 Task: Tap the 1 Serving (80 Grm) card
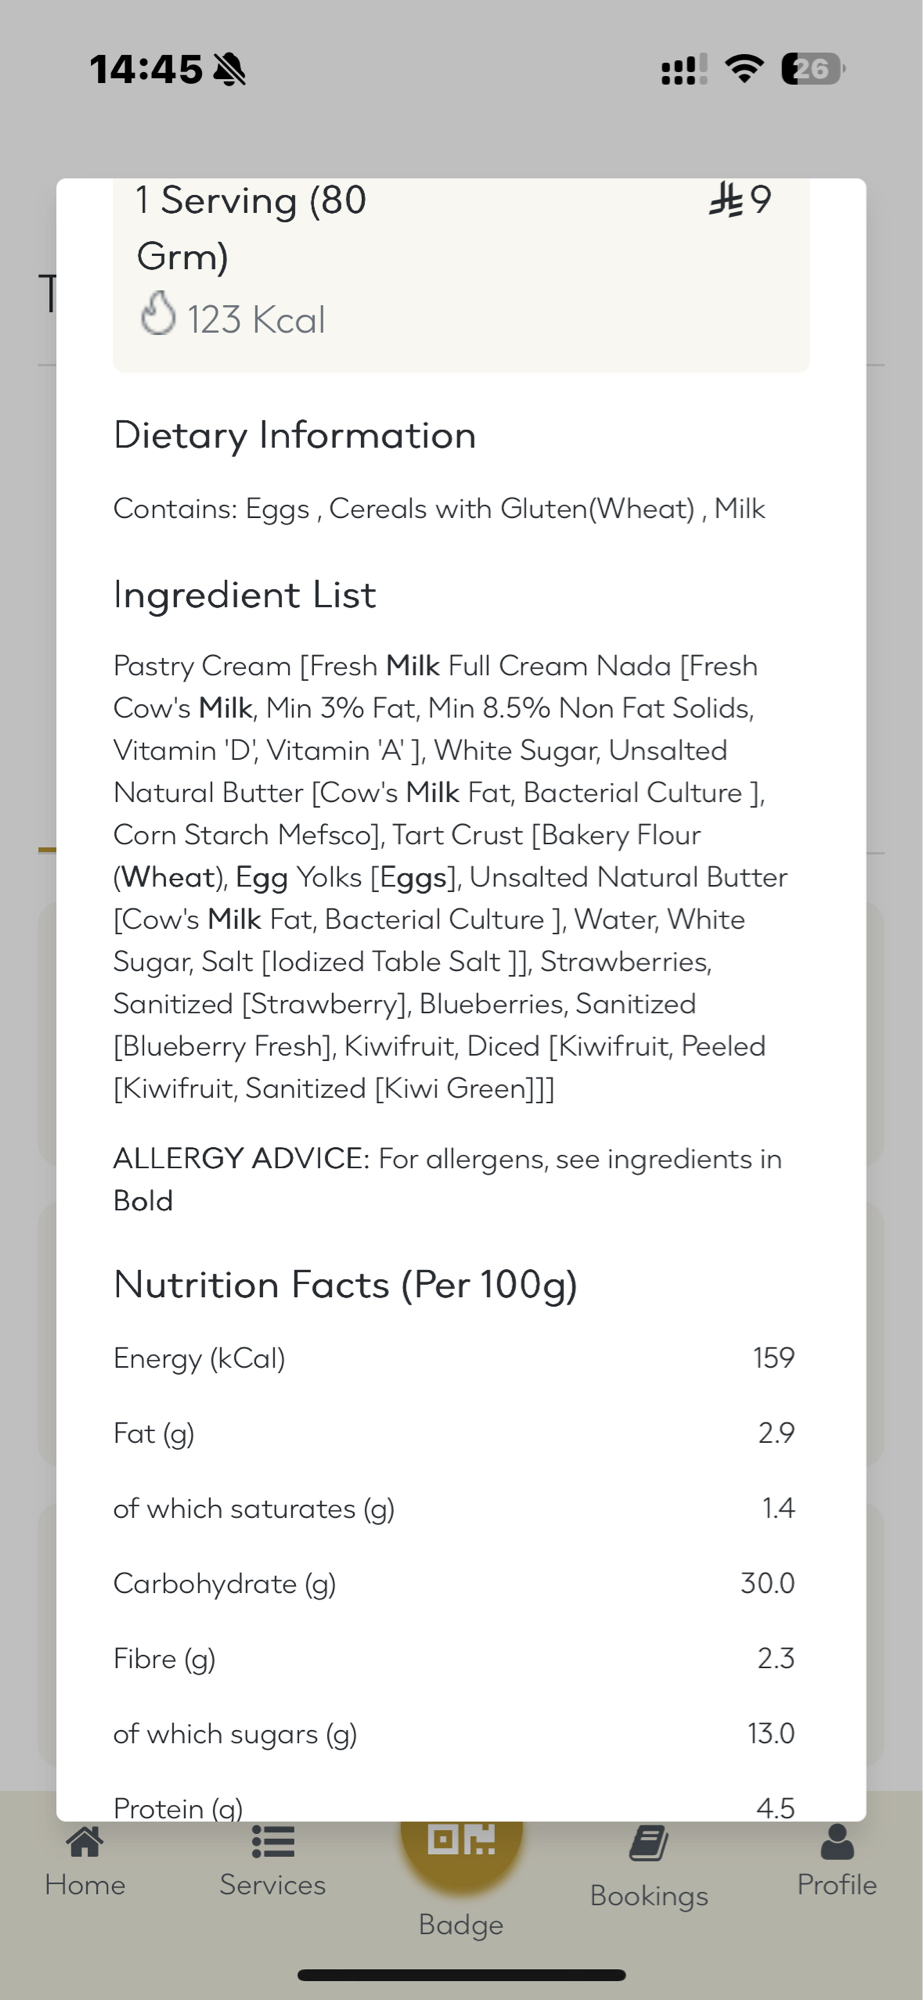(461, 274)
